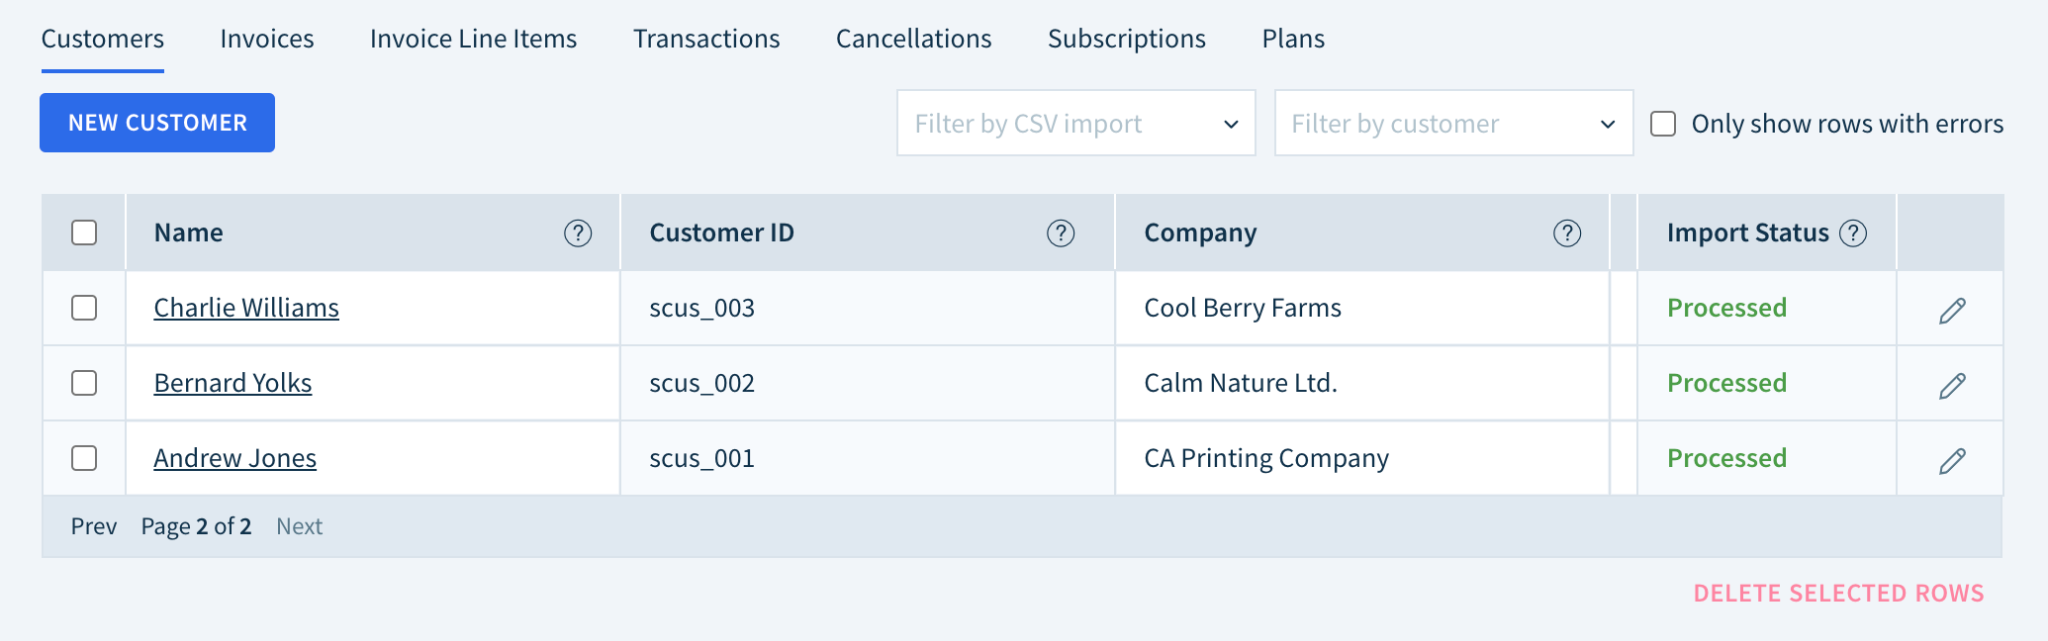
Task: Click the help icon beside Company column
Action: (x=1567, y=233)
